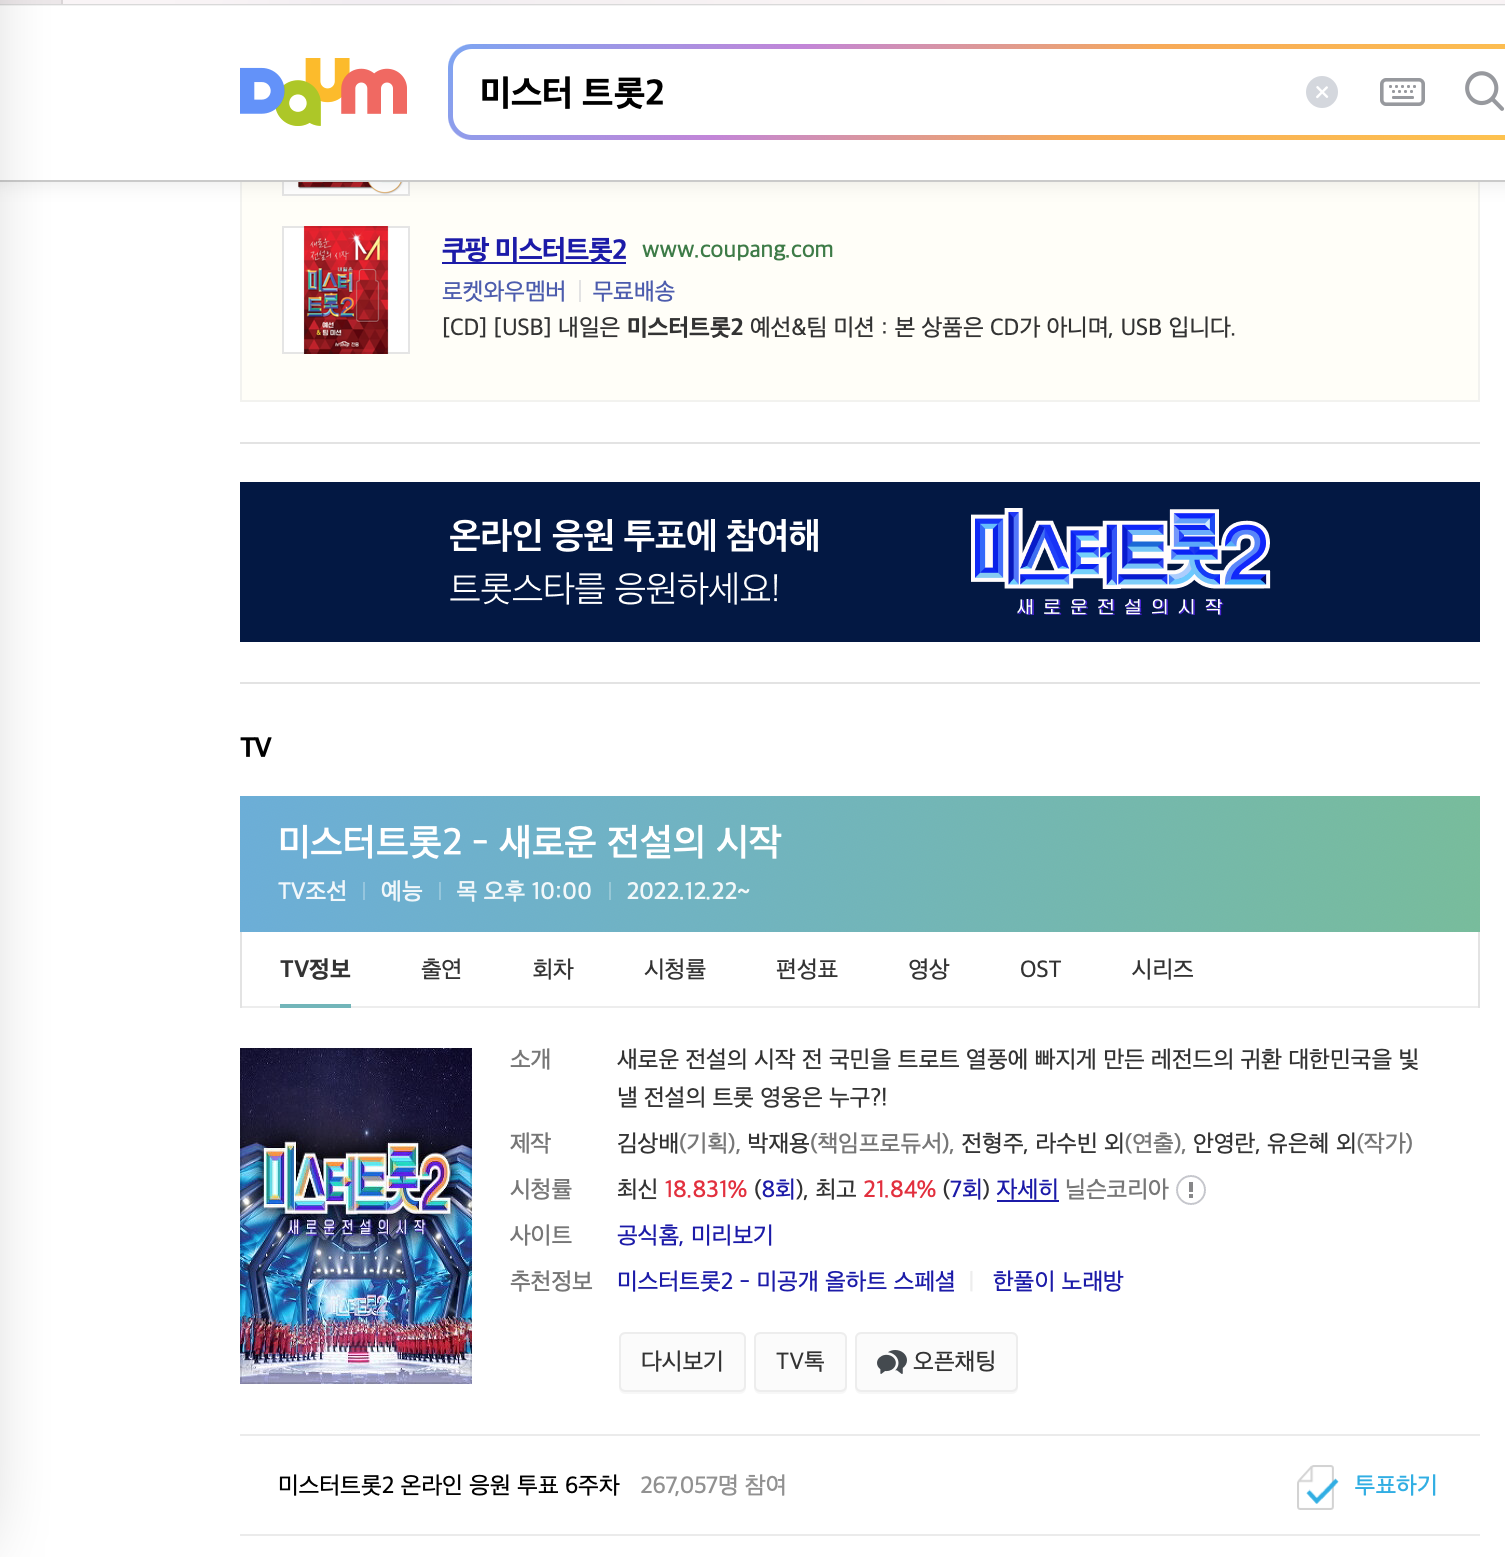Click the 8회 episode link
Viewport: 1505px width, 1557px height.
coord(777,1189)
